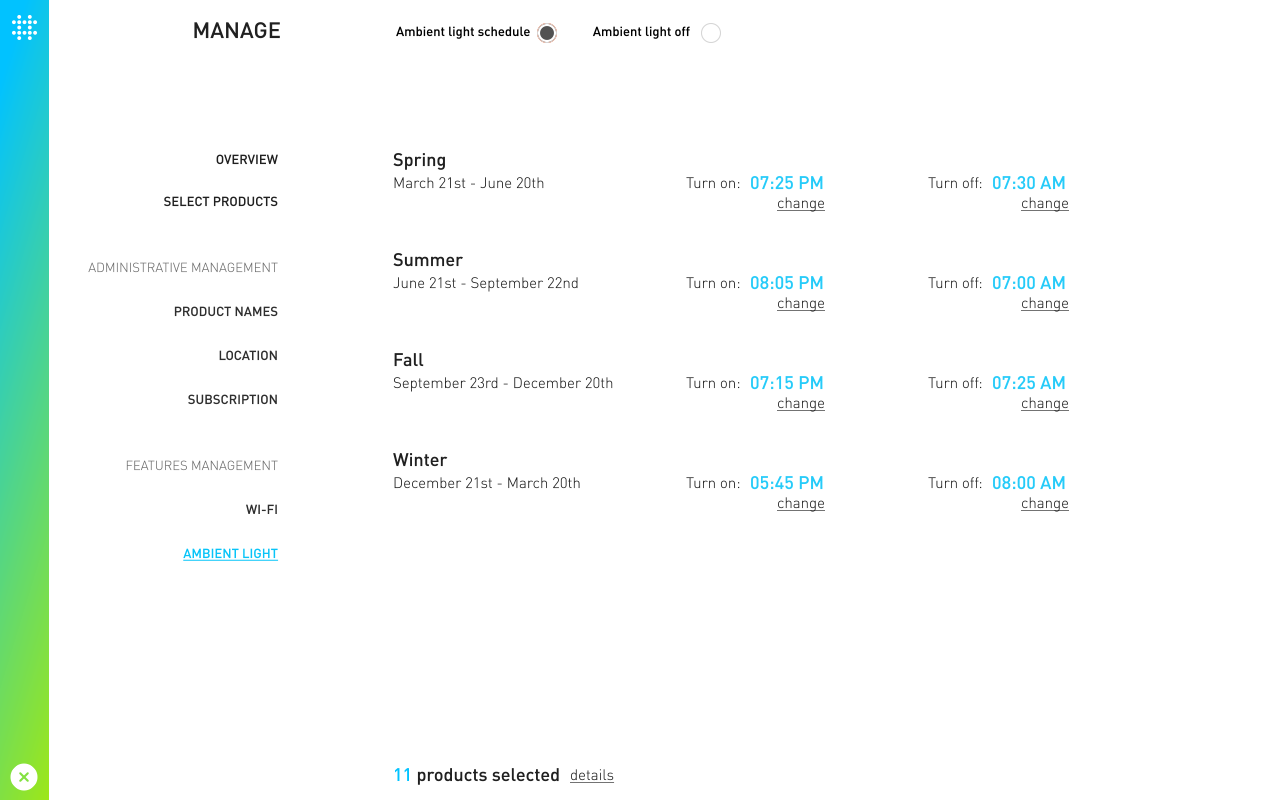This screenshot has width=1280, height=800.
Task: Click the dotted logo icon in sidebar
Action: pos(24,28)
